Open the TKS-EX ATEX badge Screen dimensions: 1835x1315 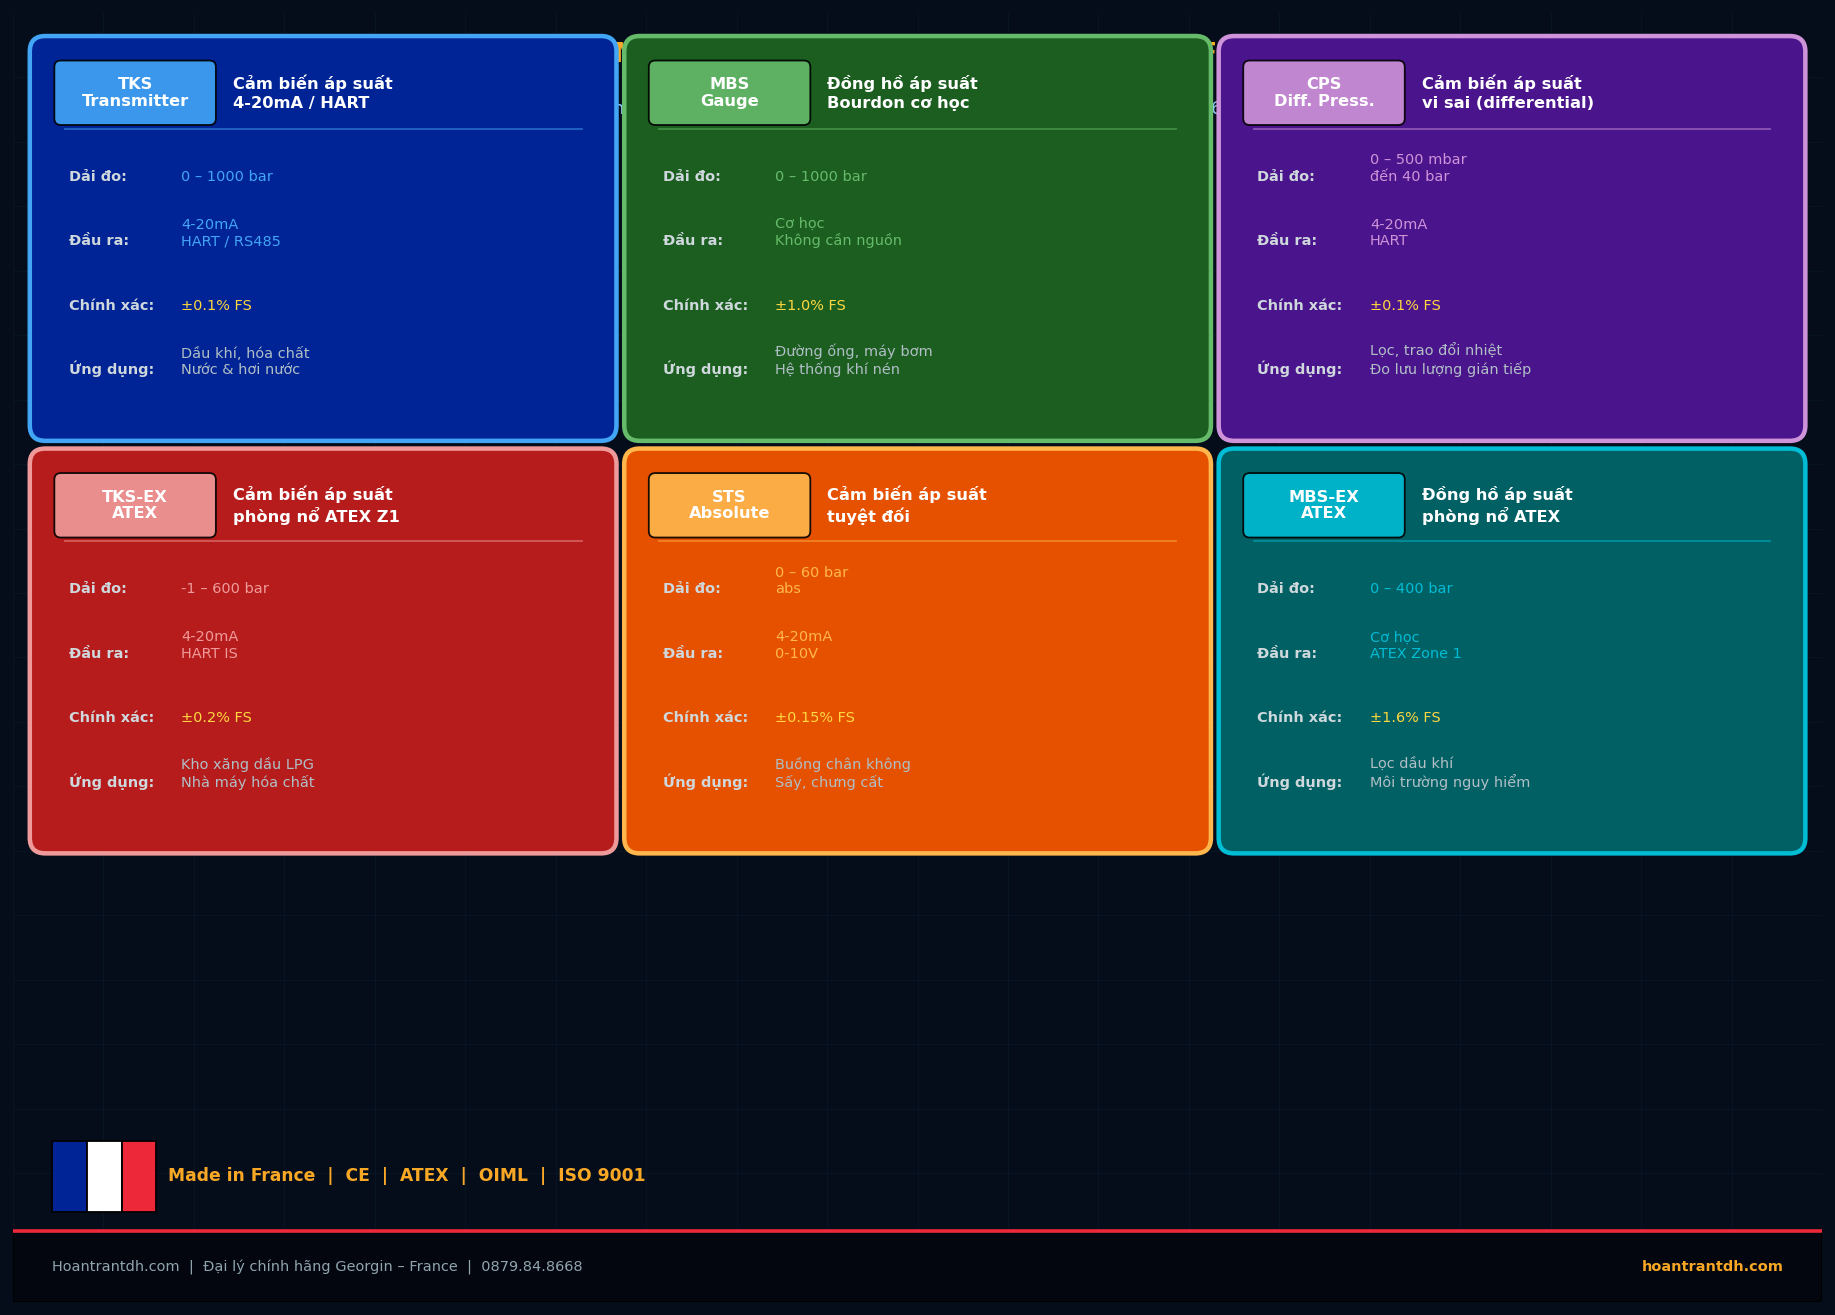point(135,505)
